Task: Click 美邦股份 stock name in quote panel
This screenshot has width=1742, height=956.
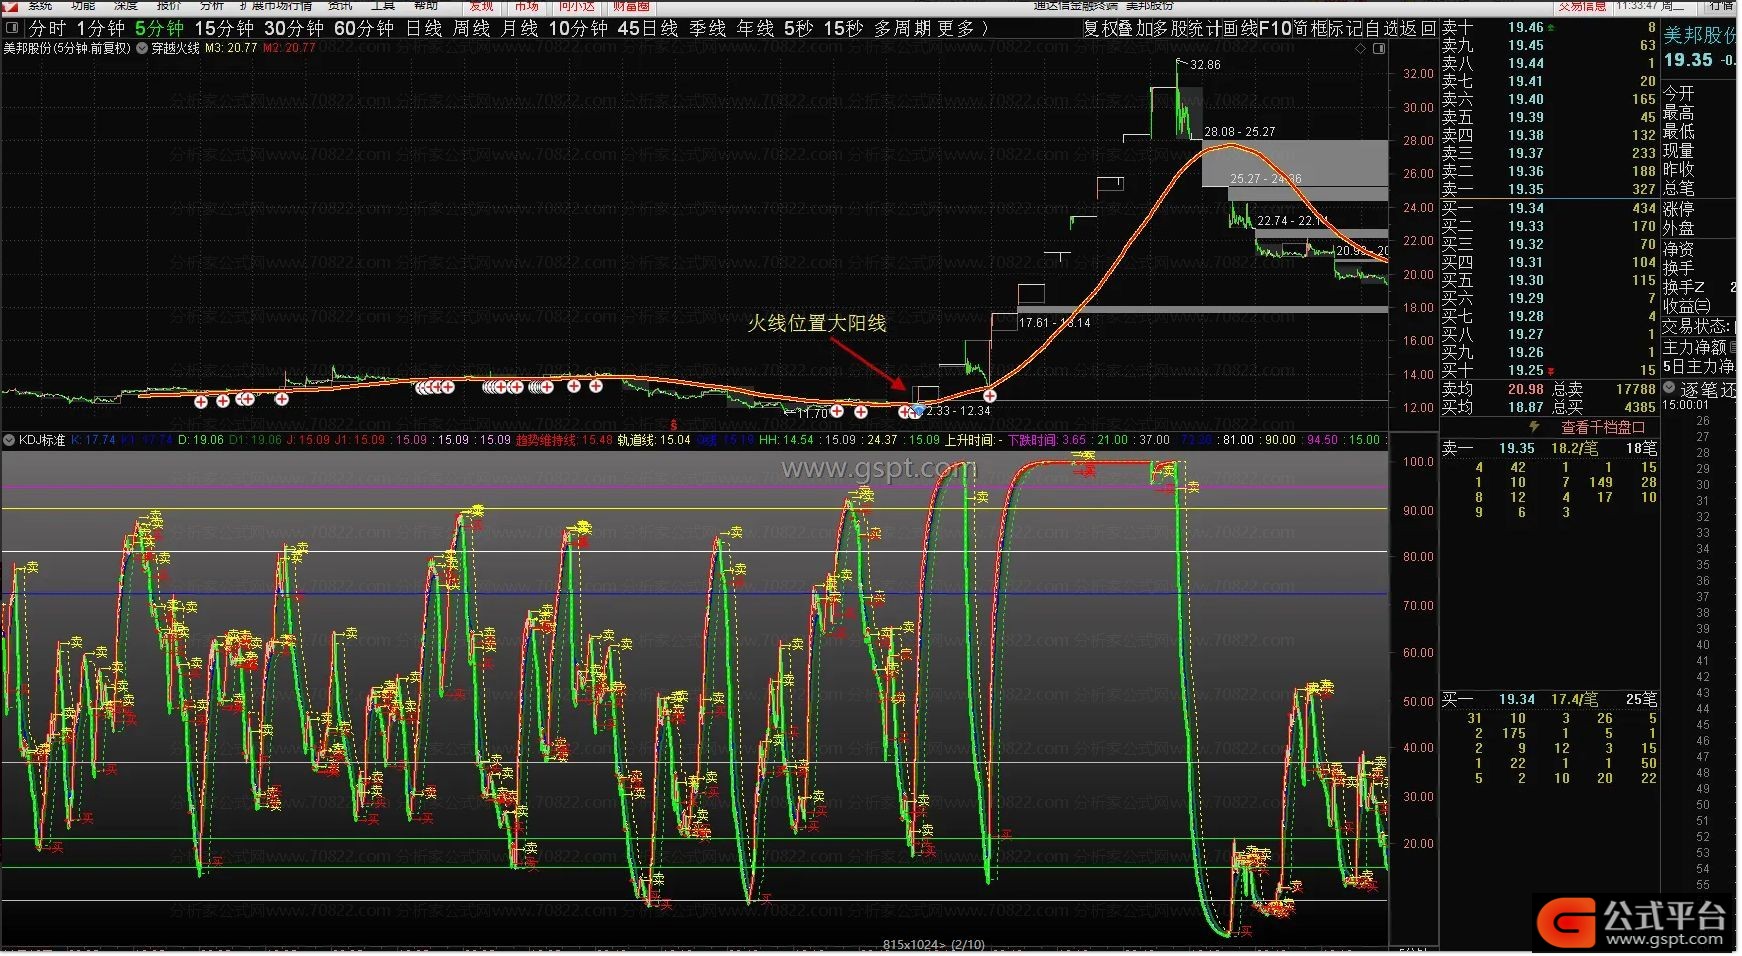Action: [x=1701, y=35]
